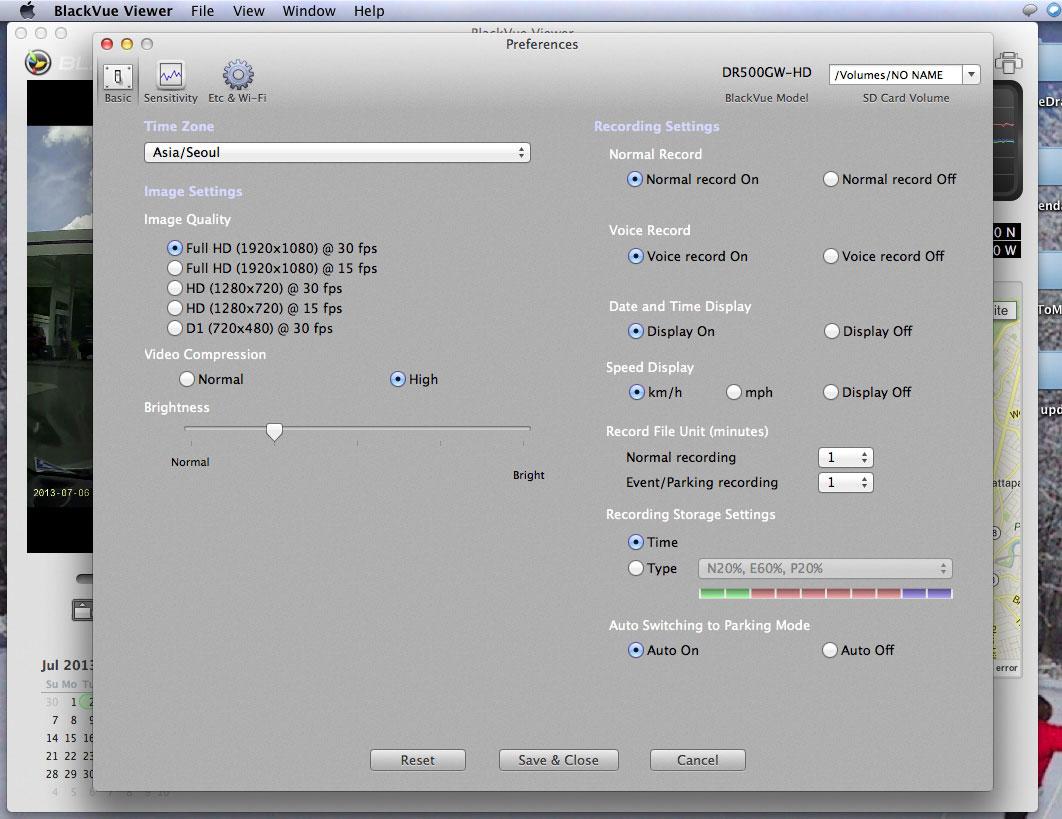
Task: Open the File menu
Action: click(x=203, y=11)
